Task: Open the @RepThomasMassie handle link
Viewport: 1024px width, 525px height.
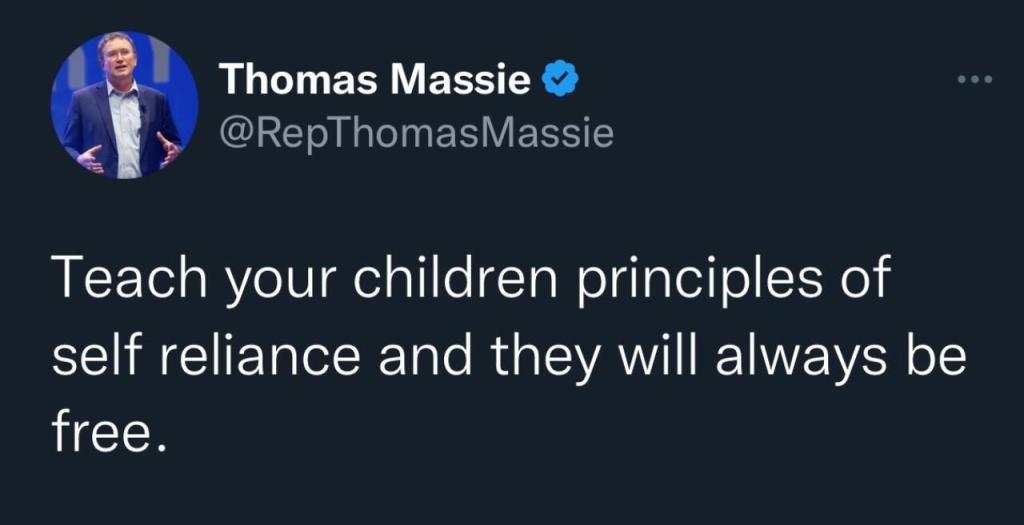Action: point(415,131)
